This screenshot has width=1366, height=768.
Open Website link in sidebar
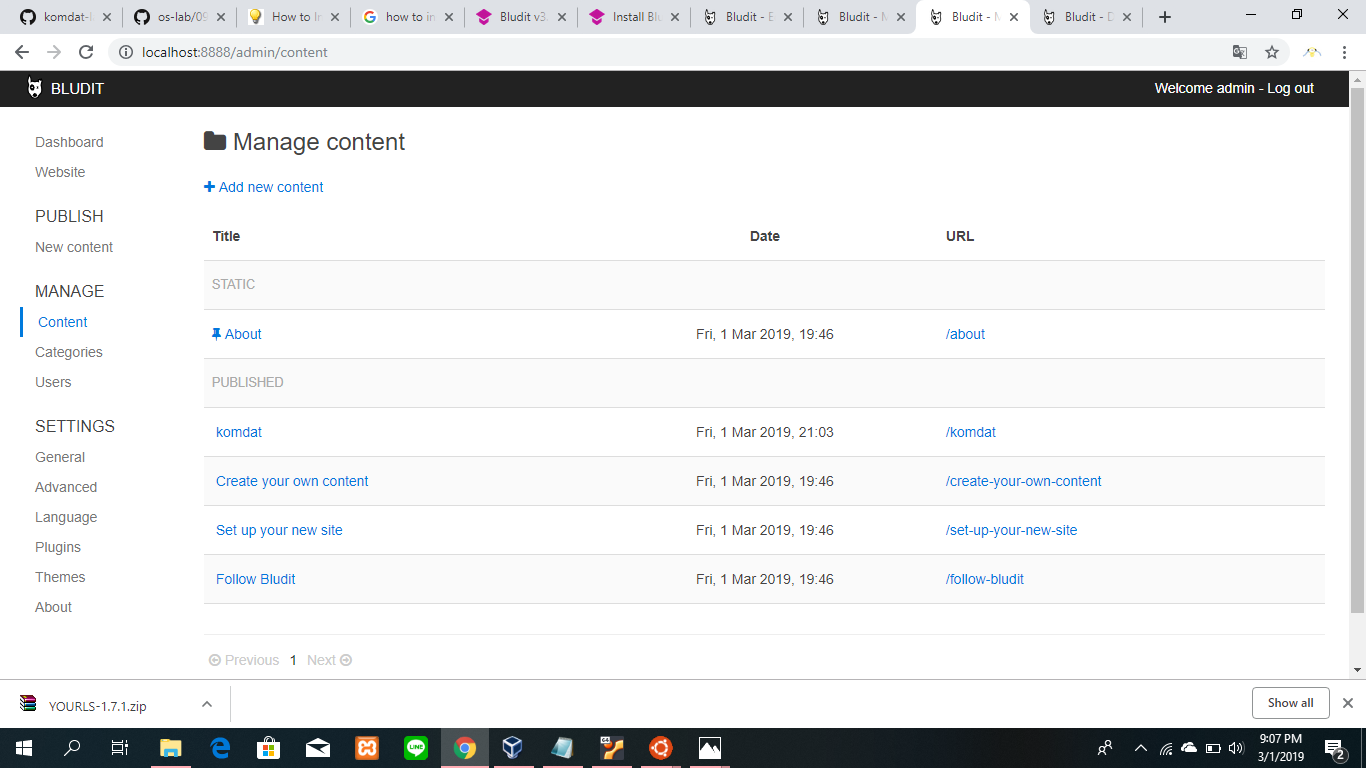click(x=60, y=172)
